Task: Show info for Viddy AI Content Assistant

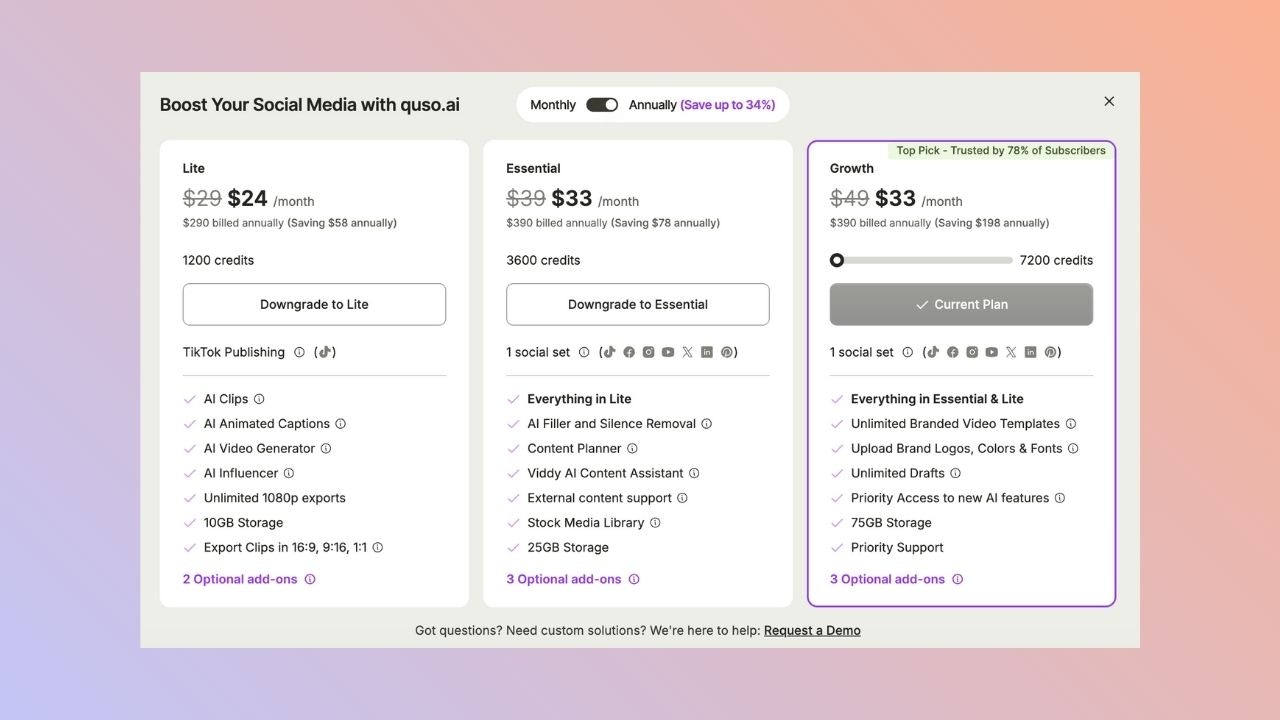Action: [x=694, y=473]
